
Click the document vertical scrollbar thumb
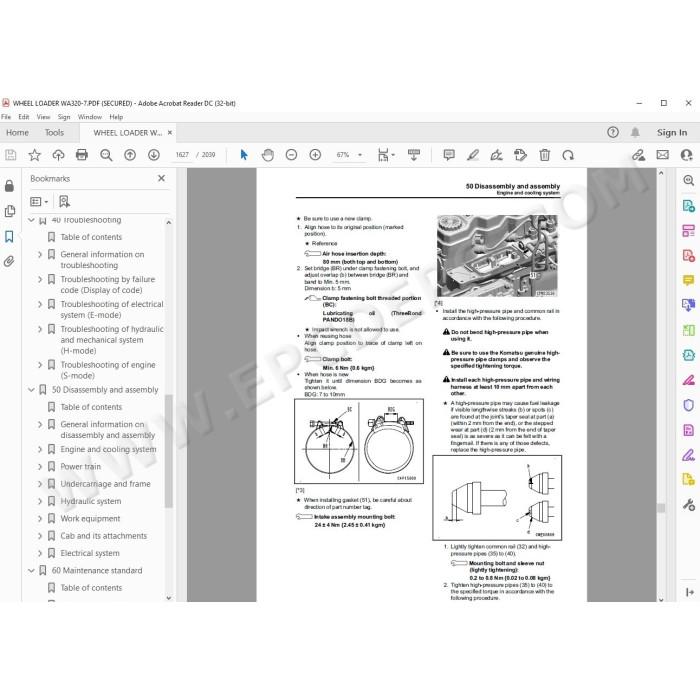point(661,508)
